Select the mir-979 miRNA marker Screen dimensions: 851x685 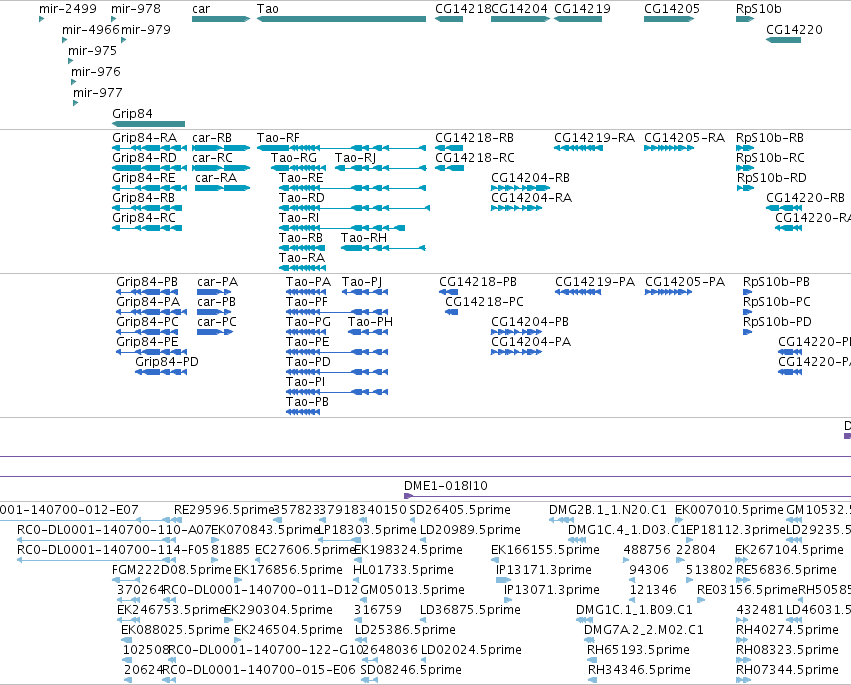[x=124, y=40]
